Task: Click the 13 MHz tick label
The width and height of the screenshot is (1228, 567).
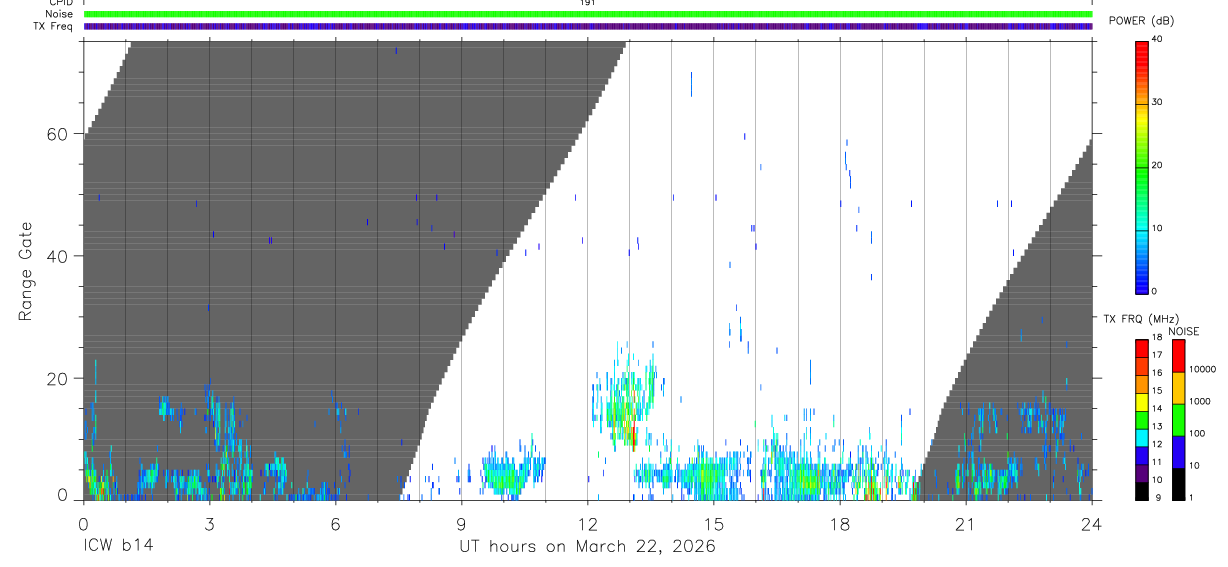Action: (1156, 427)
